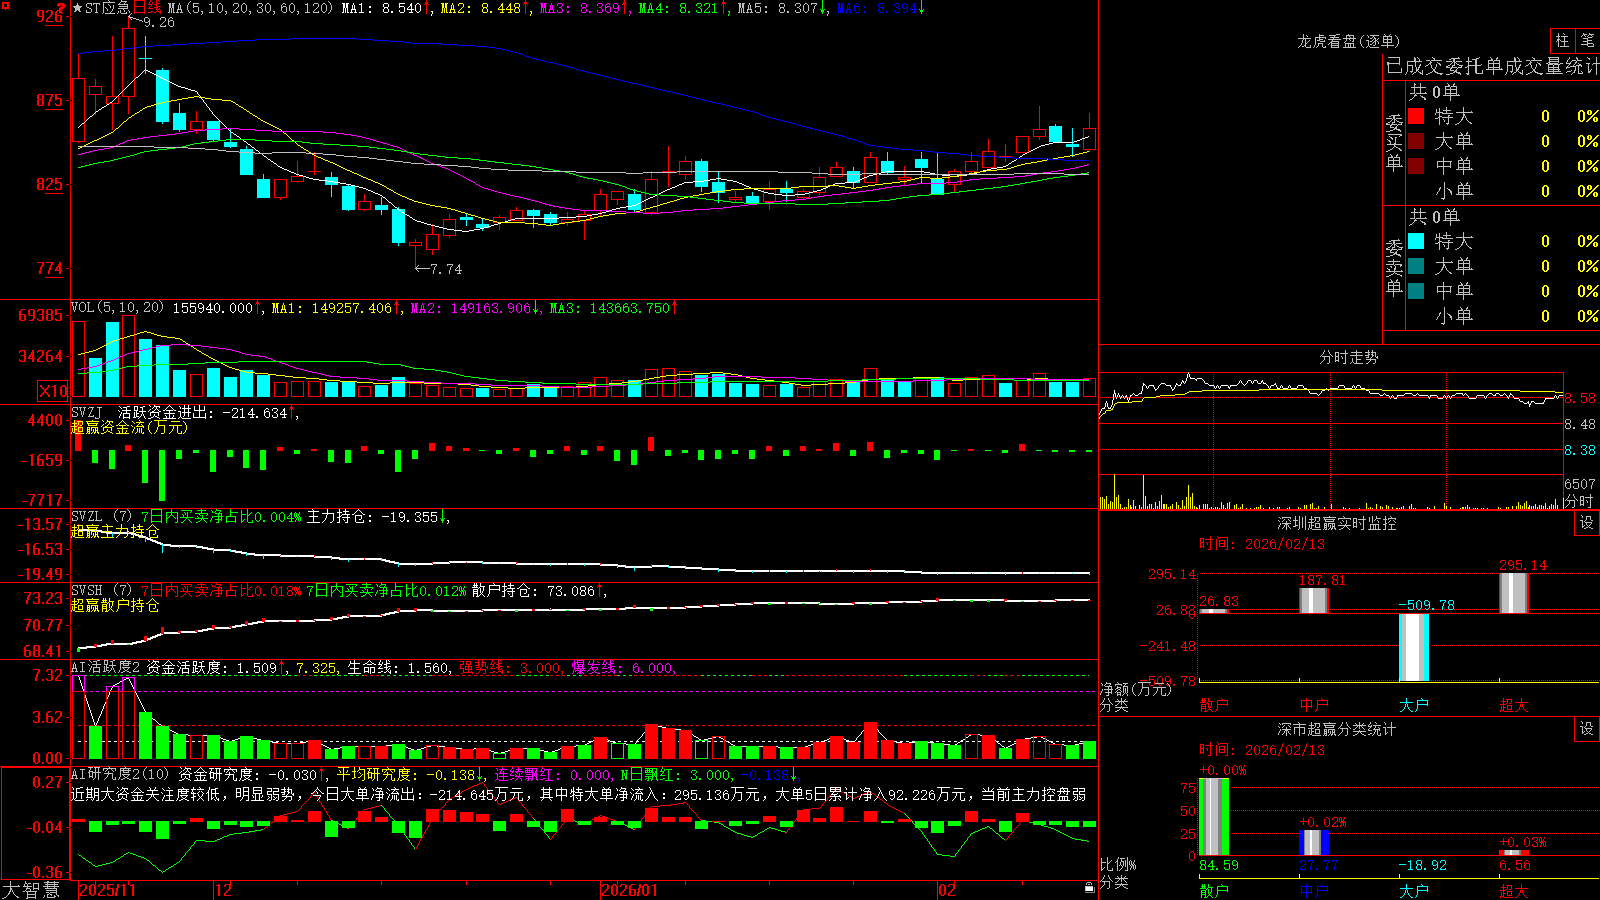
Task: Click the 已成交委托单成交量统计 header
Action: pyautogui.click(x=1492, y=66)
